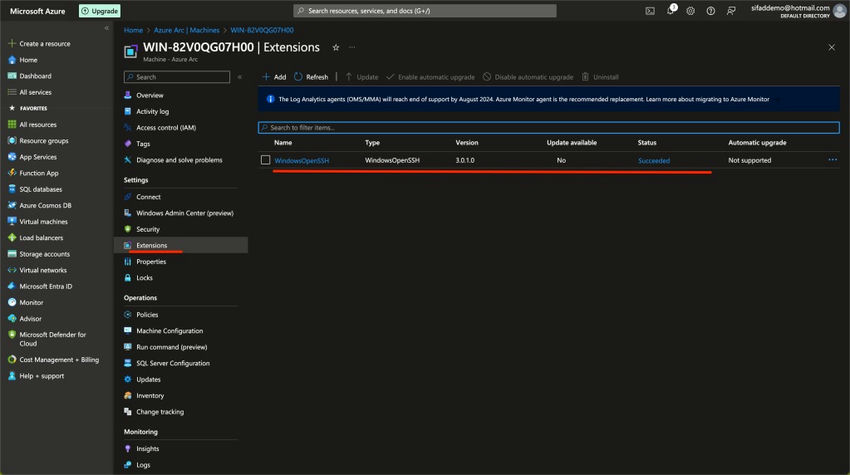Collapse the left portal sidebar
This screenshot has height=475, width=850.
coord(107,28)
